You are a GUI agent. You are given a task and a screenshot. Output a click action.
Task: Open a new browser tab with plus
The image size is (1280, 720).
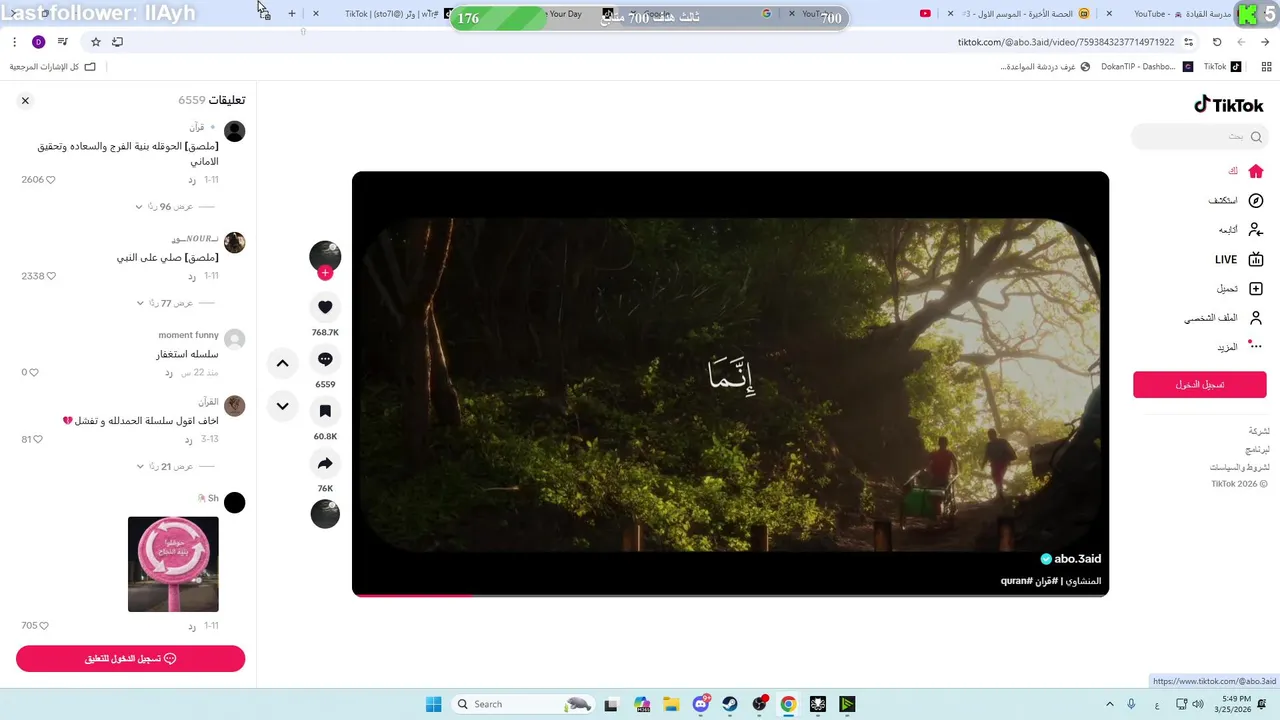[x=292, y=14]
